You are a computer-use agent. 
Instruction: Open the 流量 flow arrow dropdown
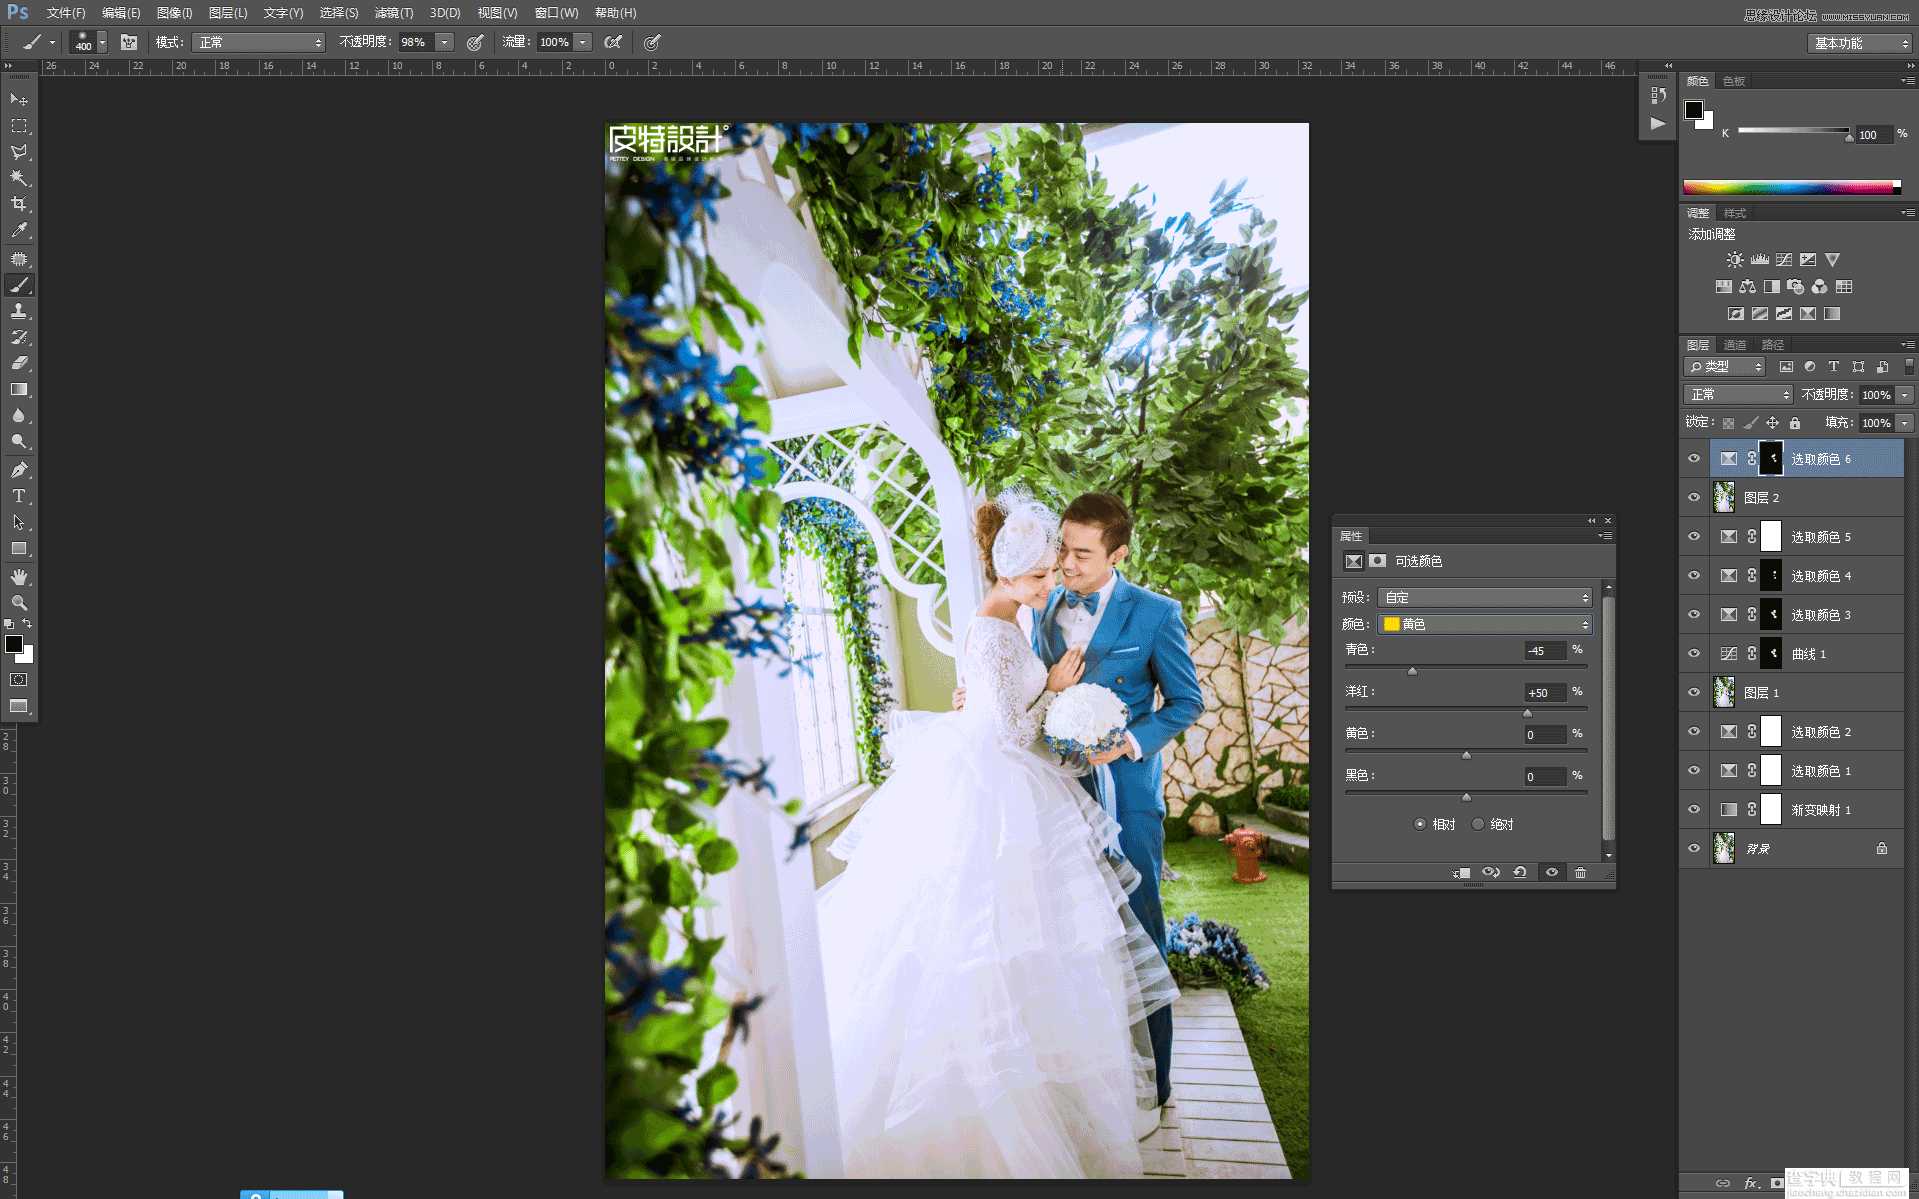tap(583, 42)
